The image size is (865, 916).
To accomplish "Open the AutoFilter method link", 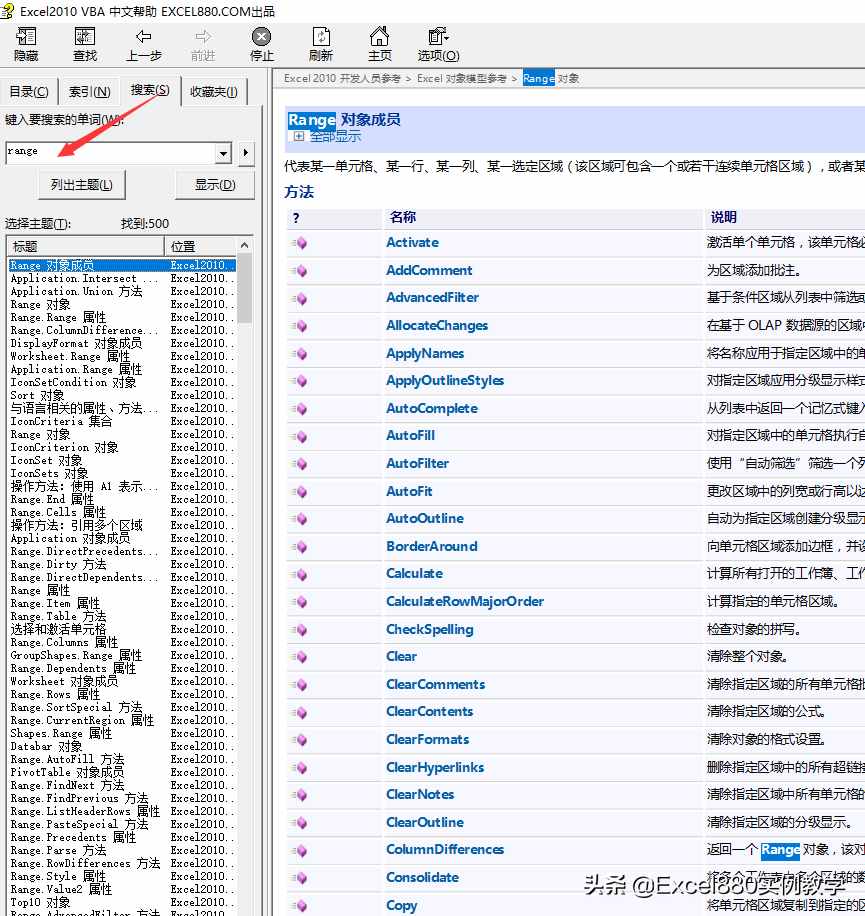I will pos(418,463).
